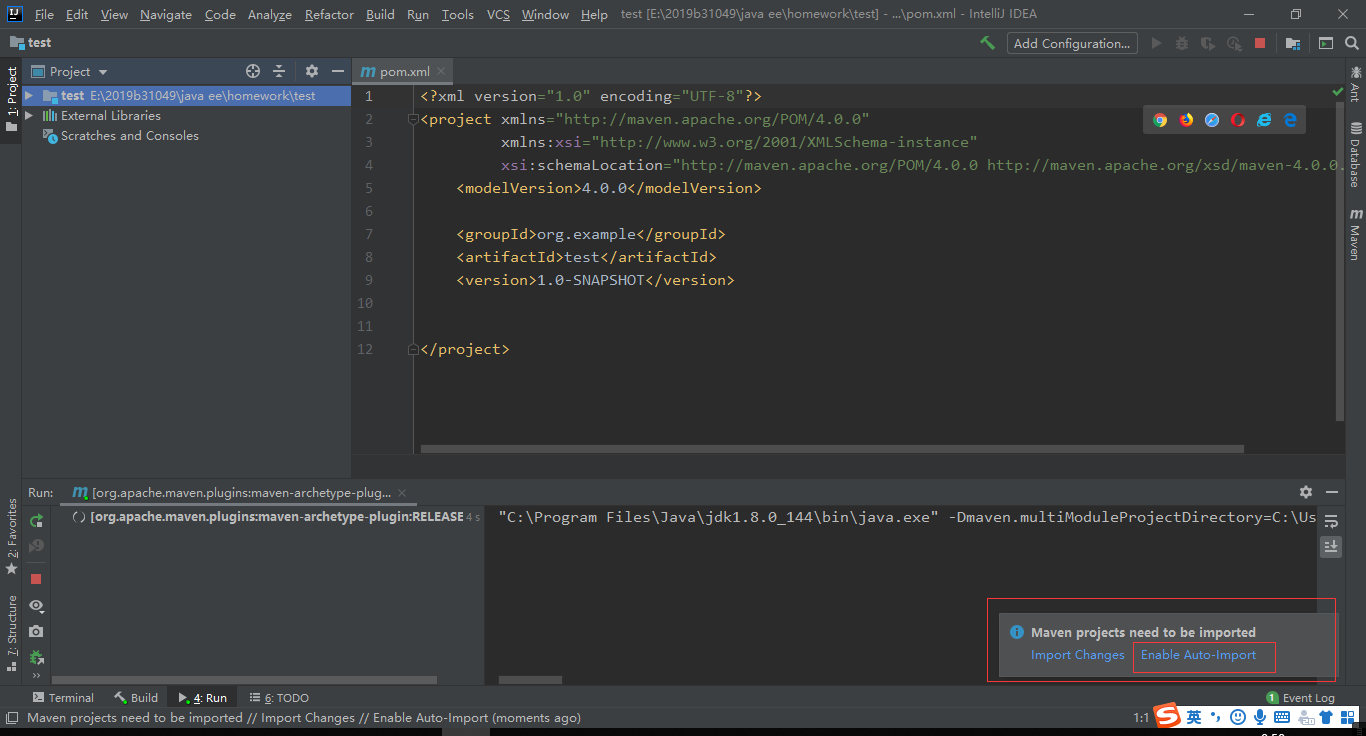
Task: Click the Scroll to End console icon
Action: click(1331, 546)
